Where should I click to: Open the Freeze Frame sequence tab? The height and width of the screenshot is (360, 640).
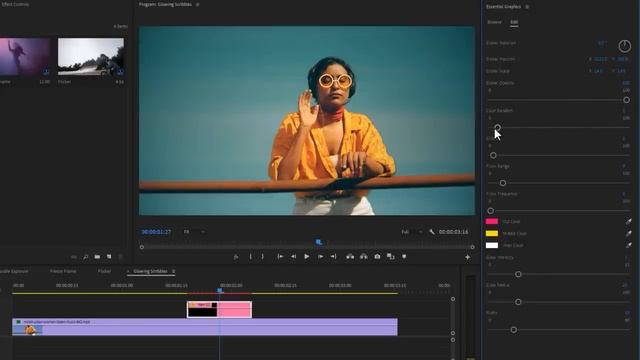63,271
